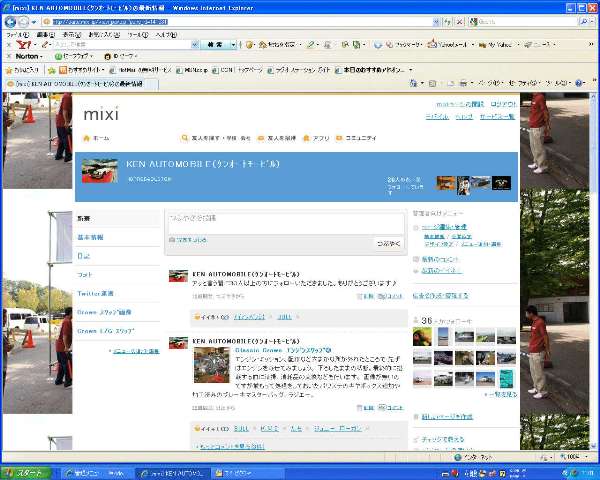Click first follower avatar in follower grid
Screen dimensions: 600x480
click(422, 336)
